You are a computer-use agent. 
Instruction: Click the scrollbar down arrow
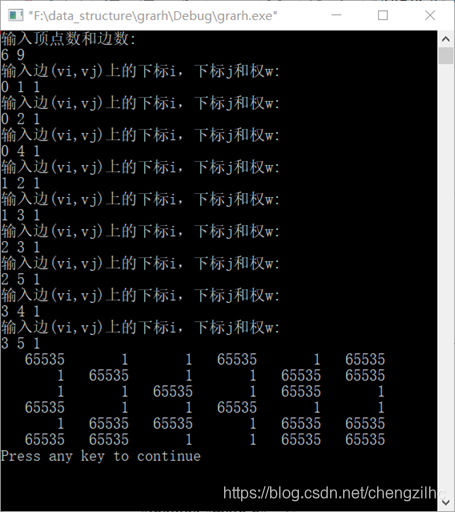446,502
